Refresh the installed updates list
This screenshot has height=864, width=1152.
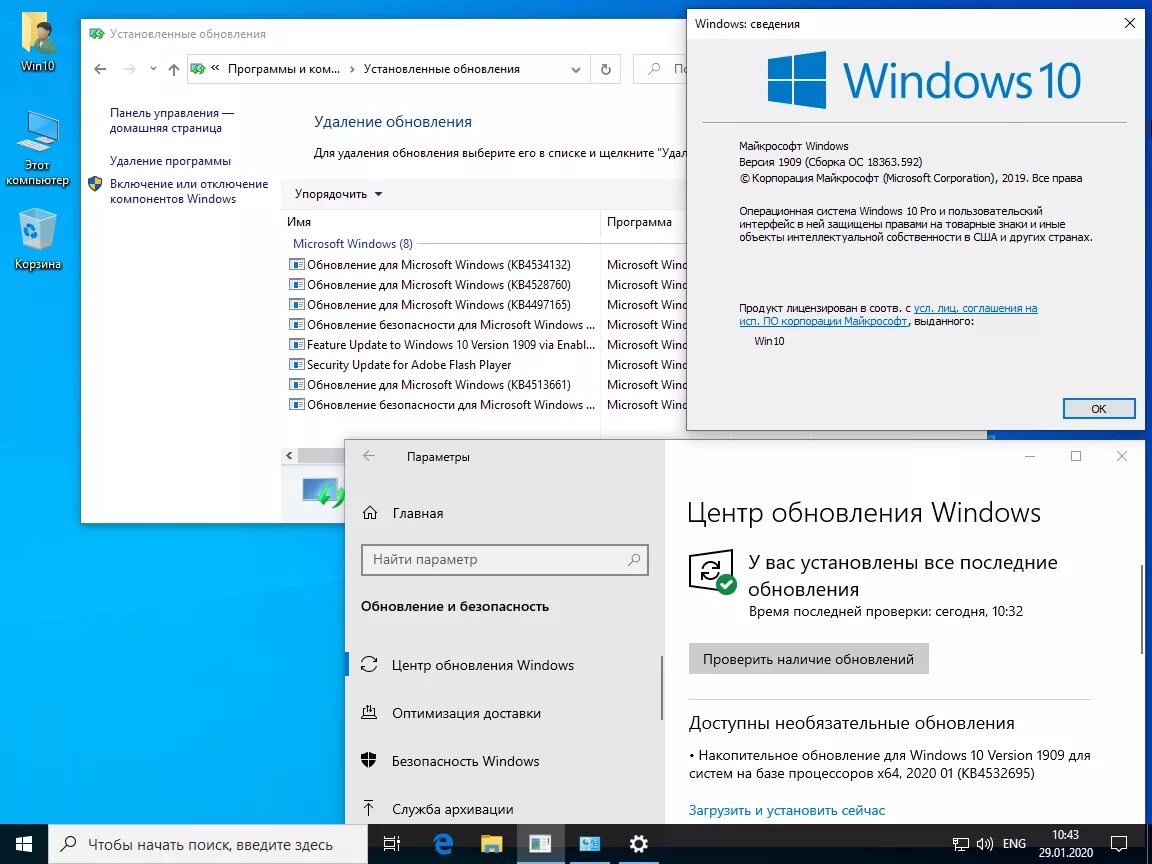[605, 69]
